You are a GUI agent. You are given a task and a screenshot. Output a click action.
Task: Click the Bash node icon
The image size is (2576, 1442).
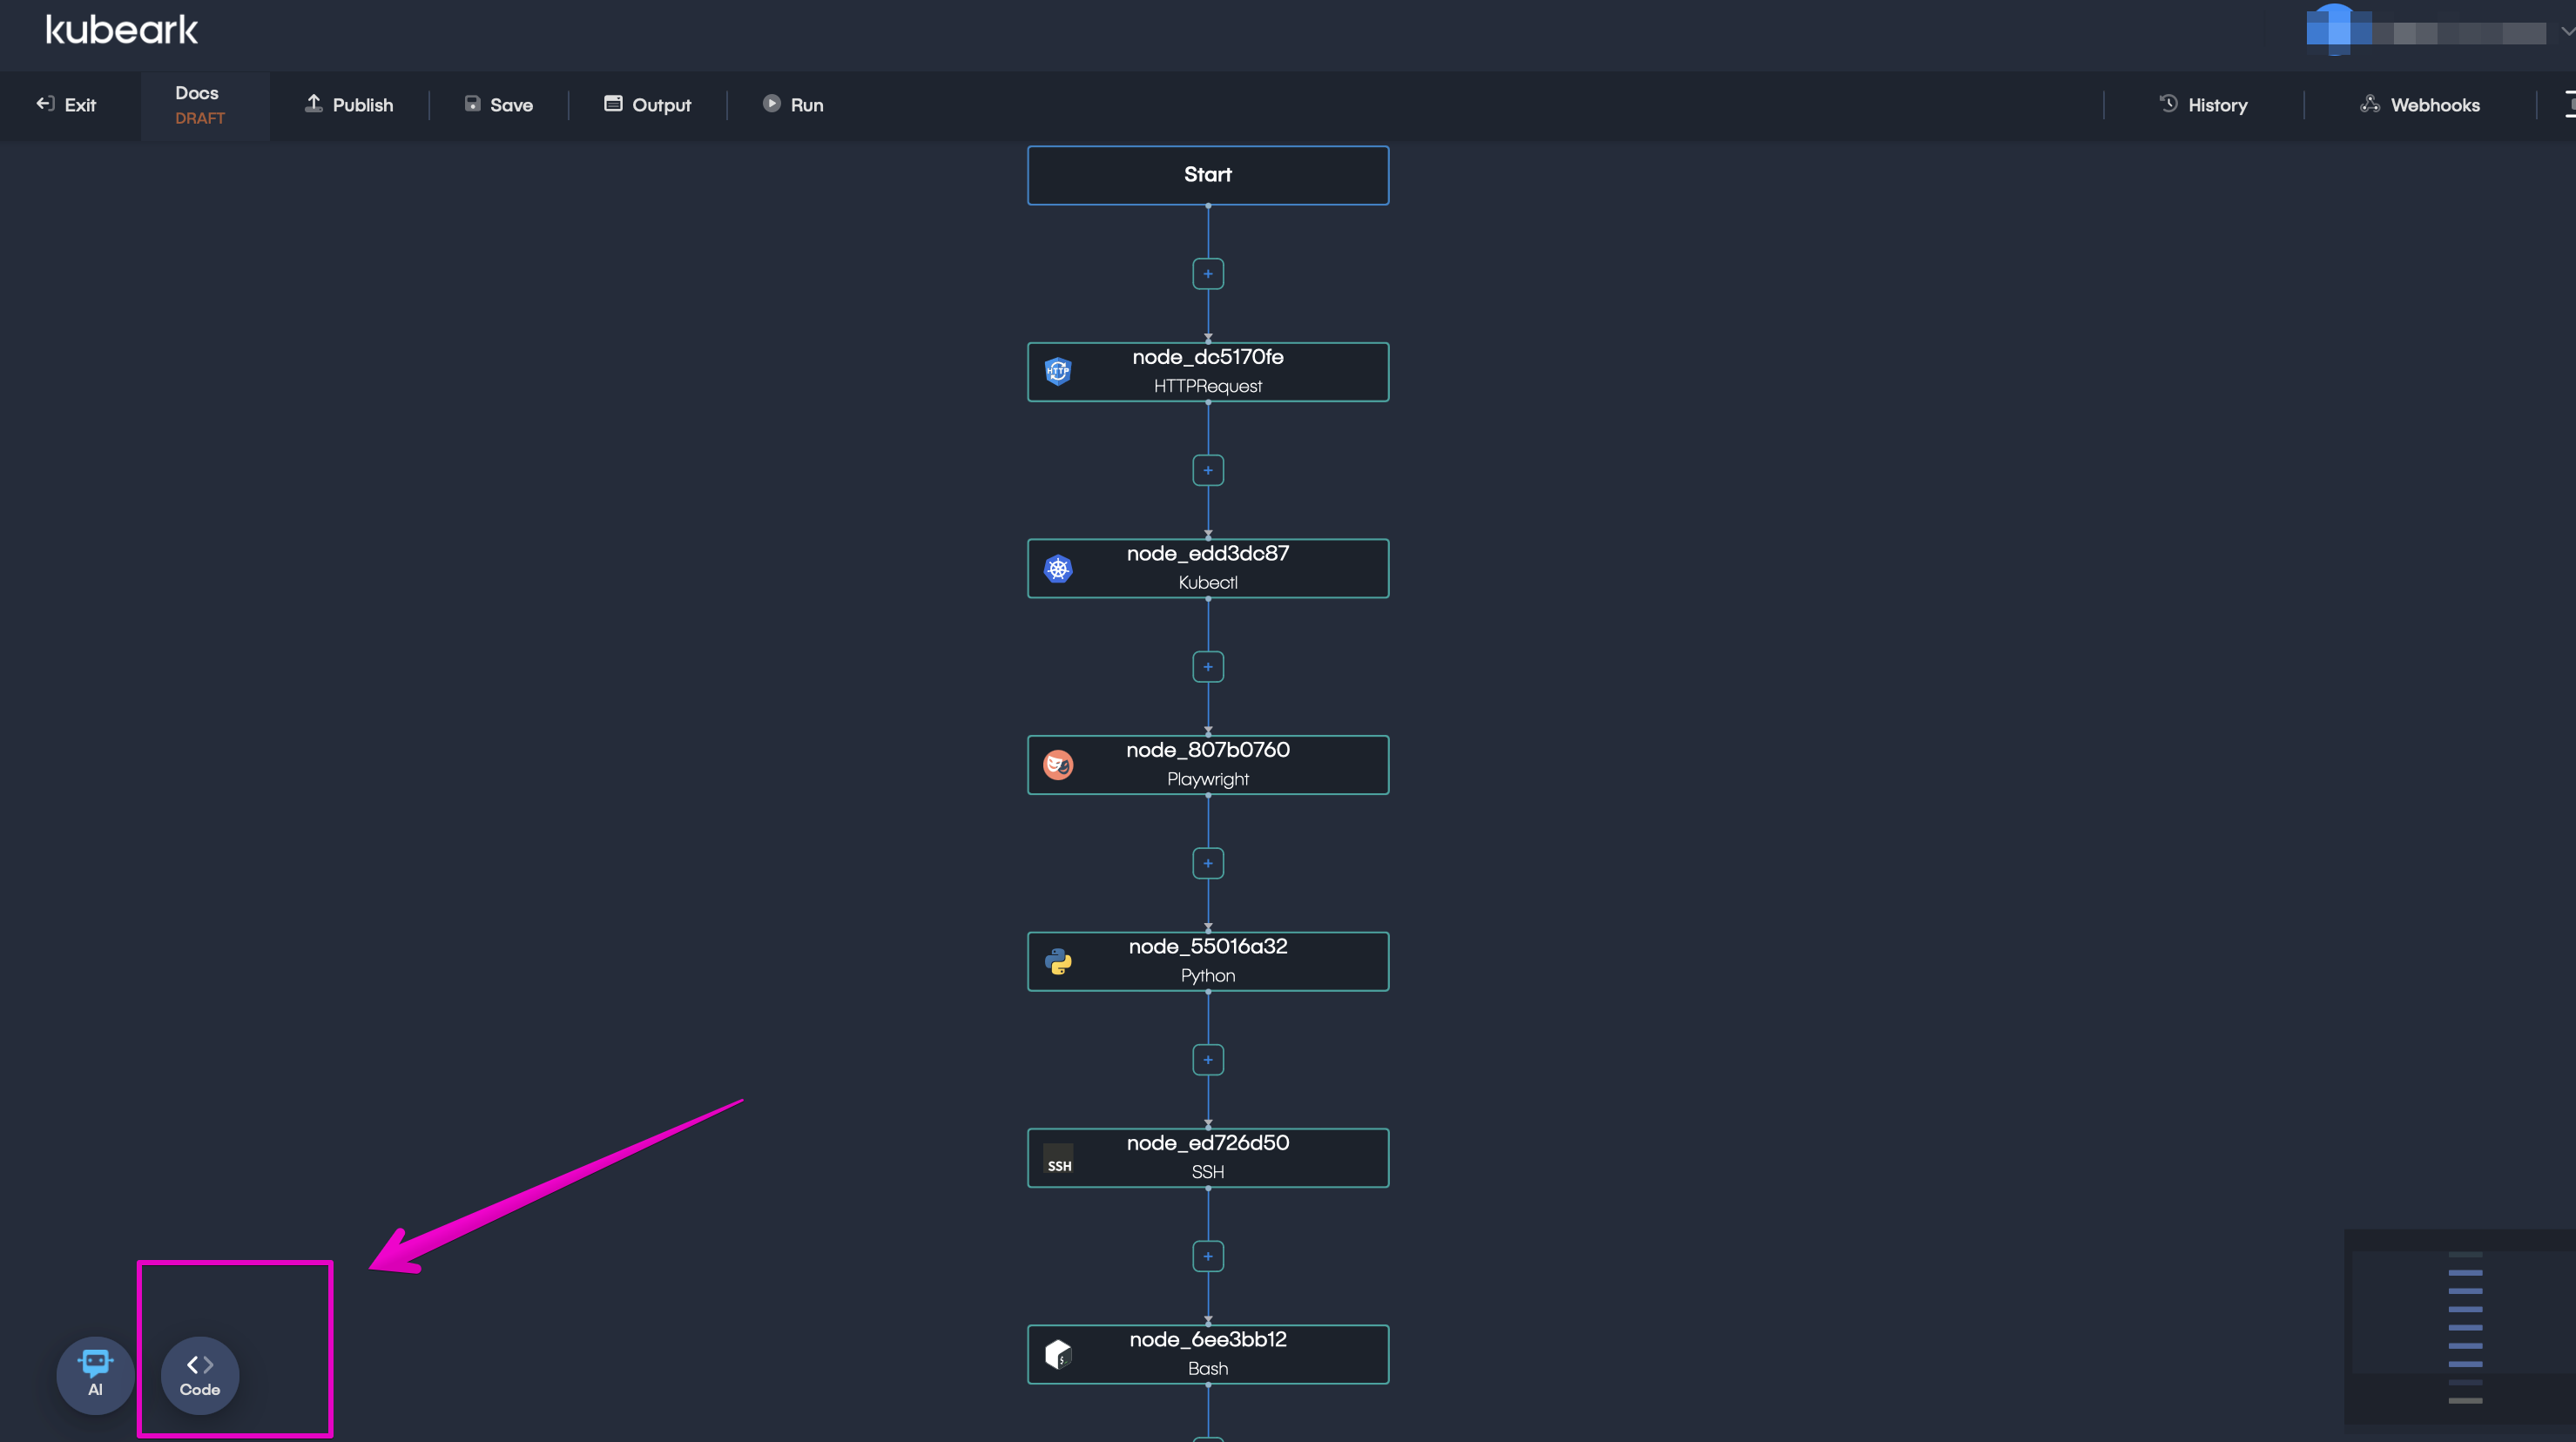[x=1058, y=1354]
